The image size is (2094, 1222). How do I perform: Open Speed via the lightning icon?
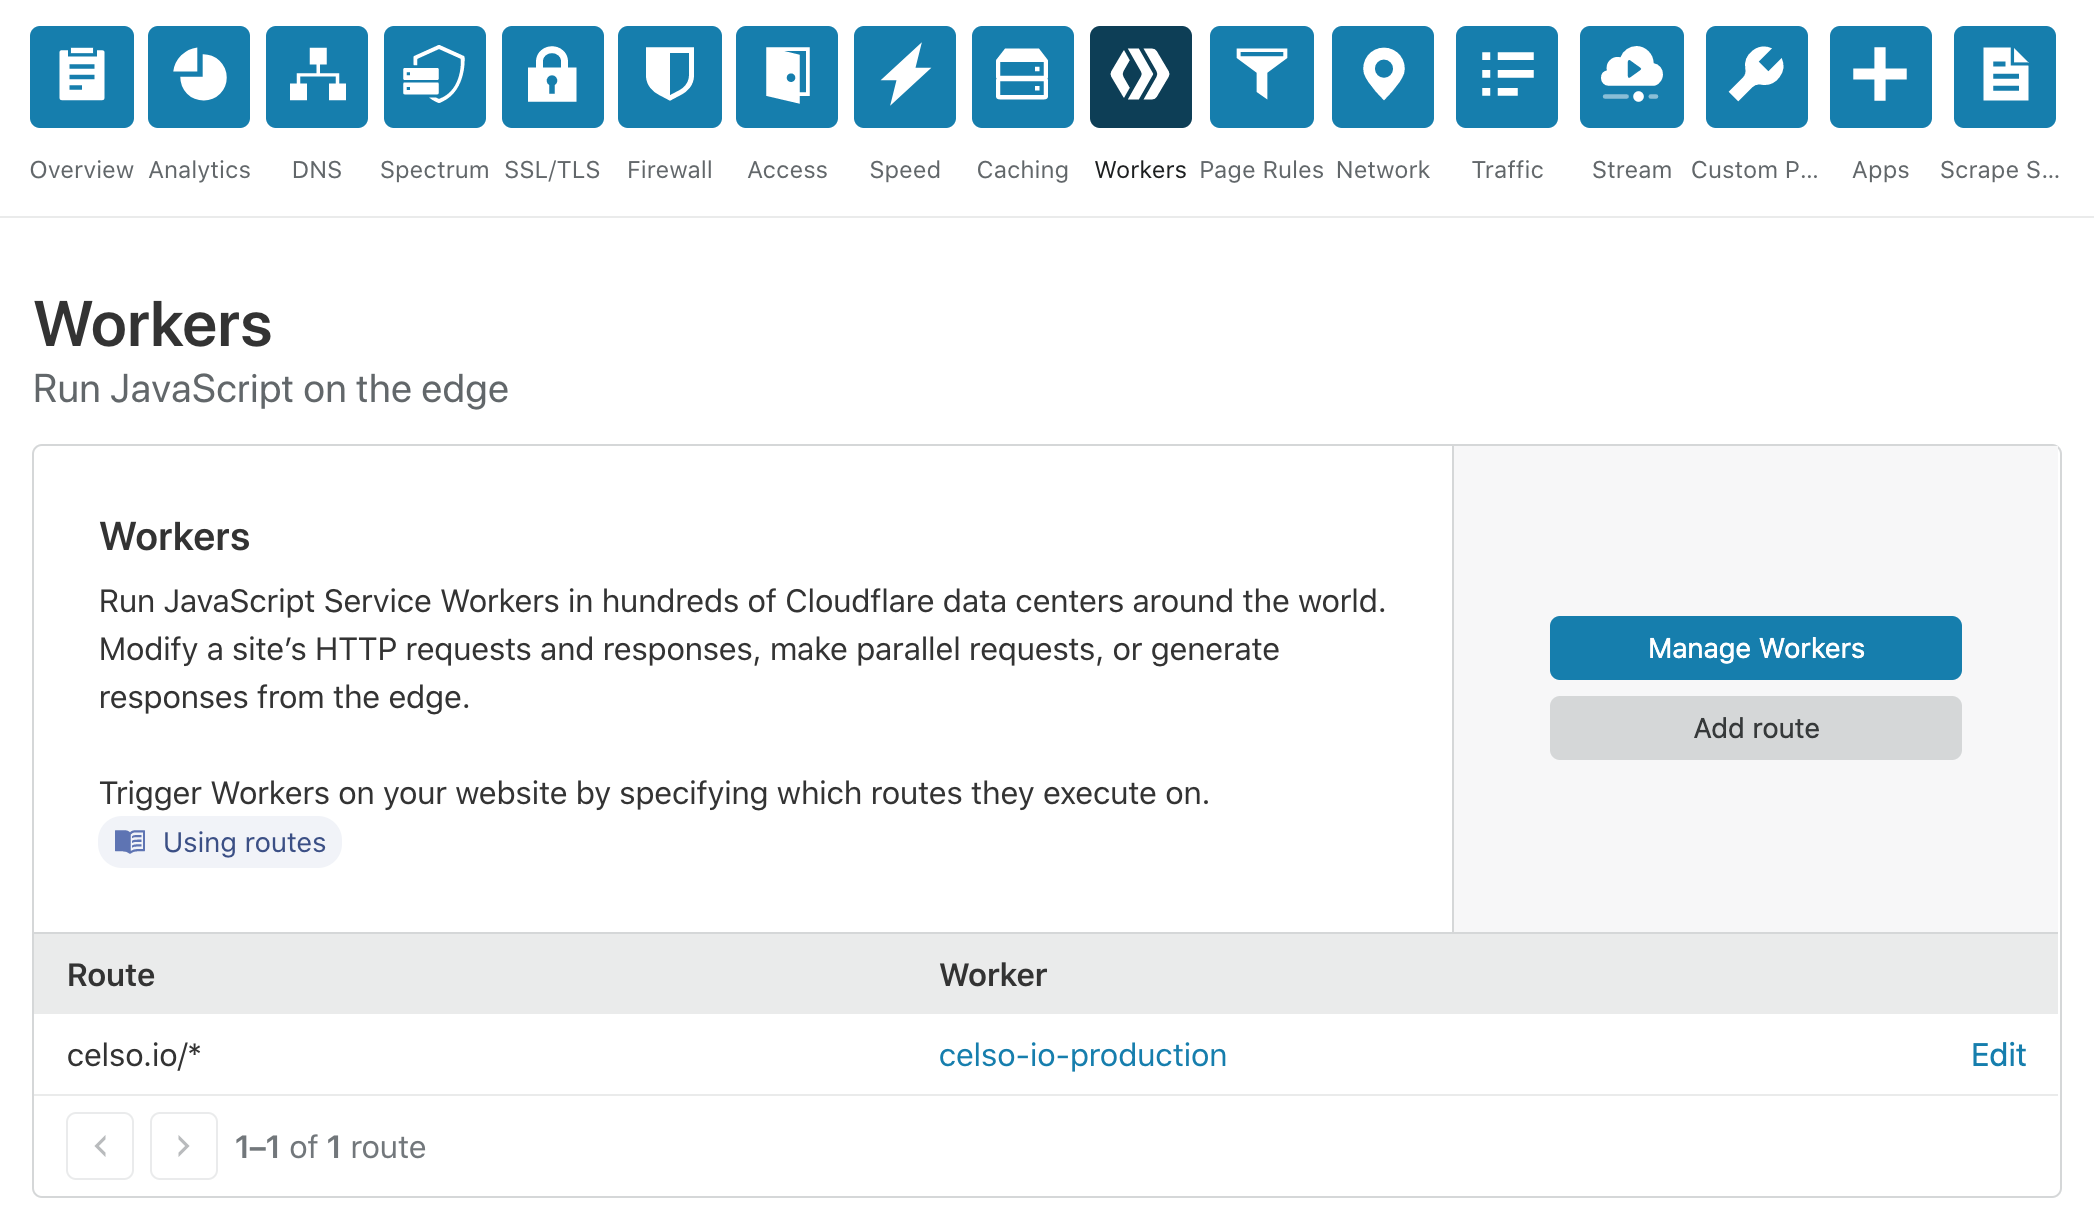coord(904,76)
